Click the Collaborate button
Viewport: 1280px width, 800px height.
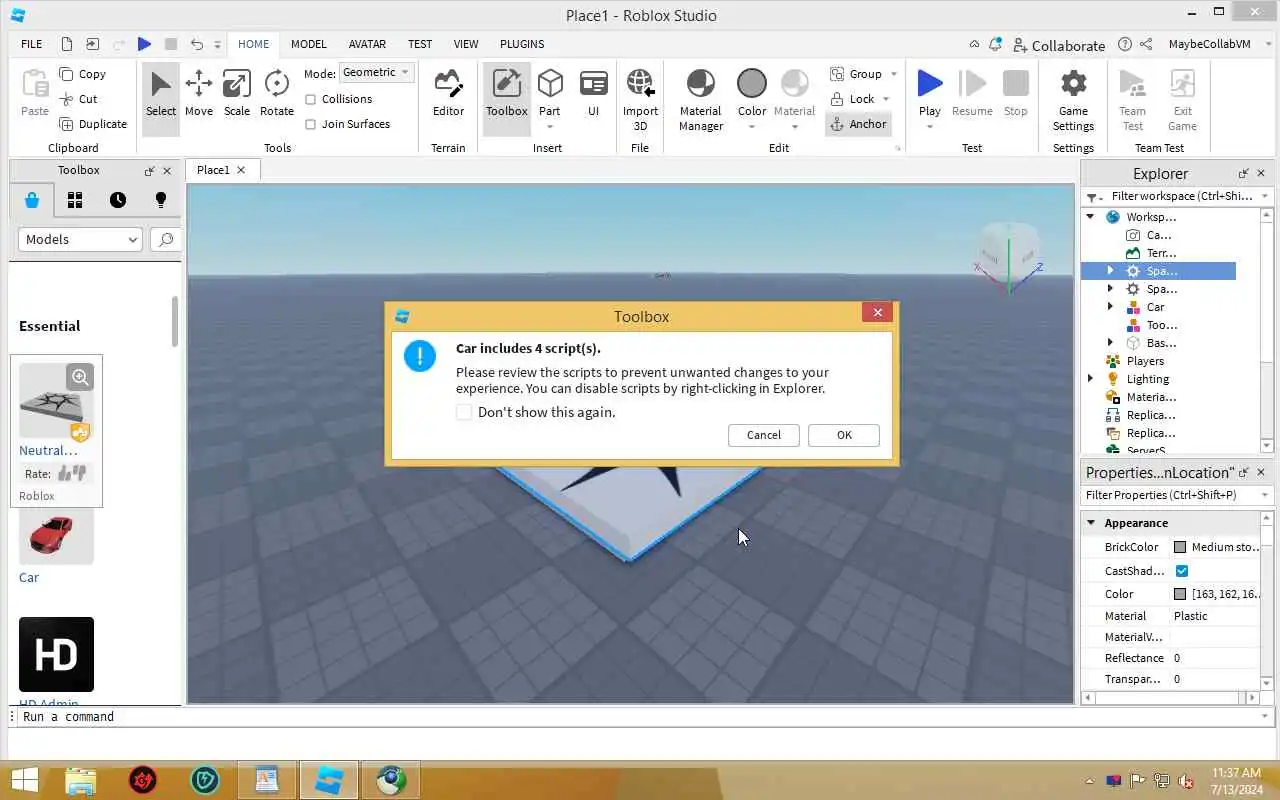(x=1059, y=45)
